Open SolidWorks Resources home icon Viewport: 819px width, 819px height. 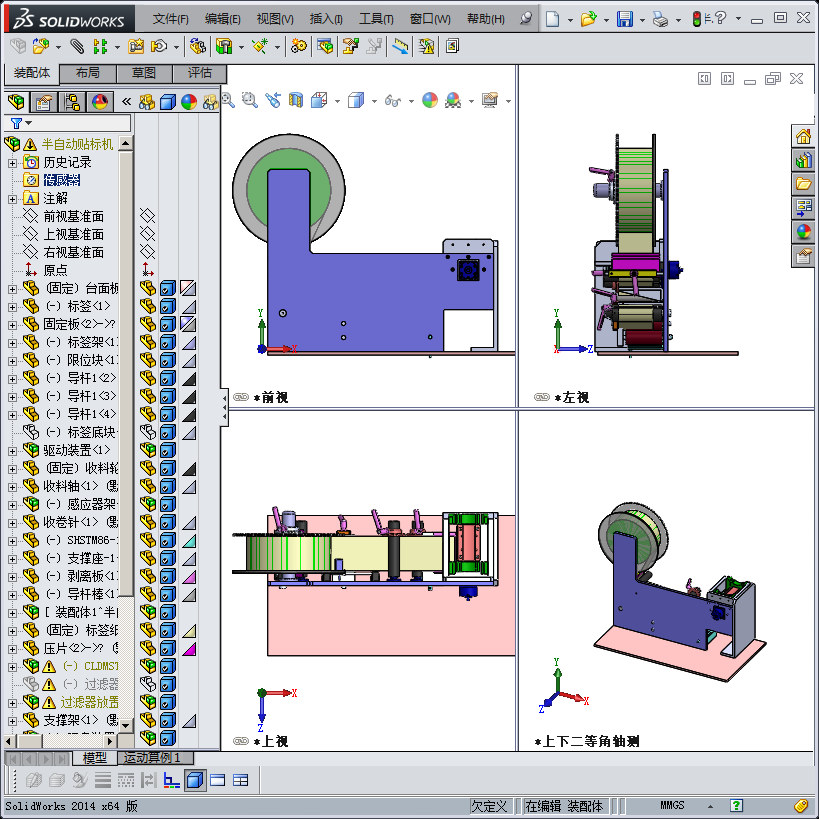[803, 137]
